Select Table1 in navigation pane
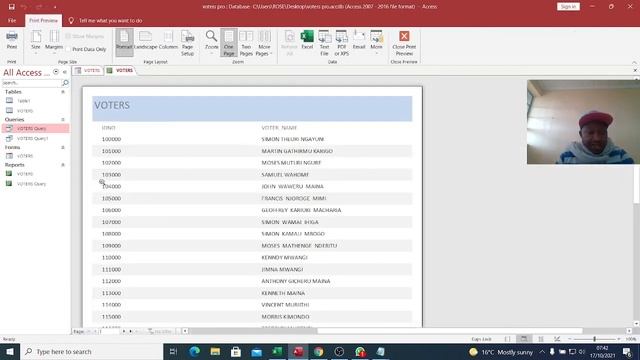Screen dimensions: 640x360 [36, 100]
